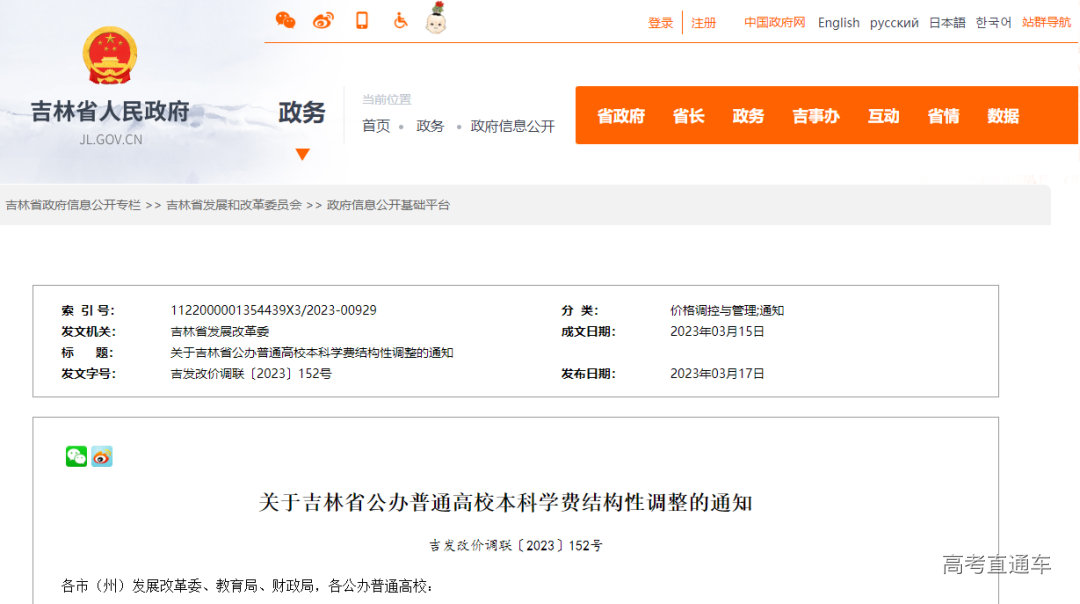Share article via the WeChat icon
This screenshot has width=1080, height=604.
(x=75, y=456)
